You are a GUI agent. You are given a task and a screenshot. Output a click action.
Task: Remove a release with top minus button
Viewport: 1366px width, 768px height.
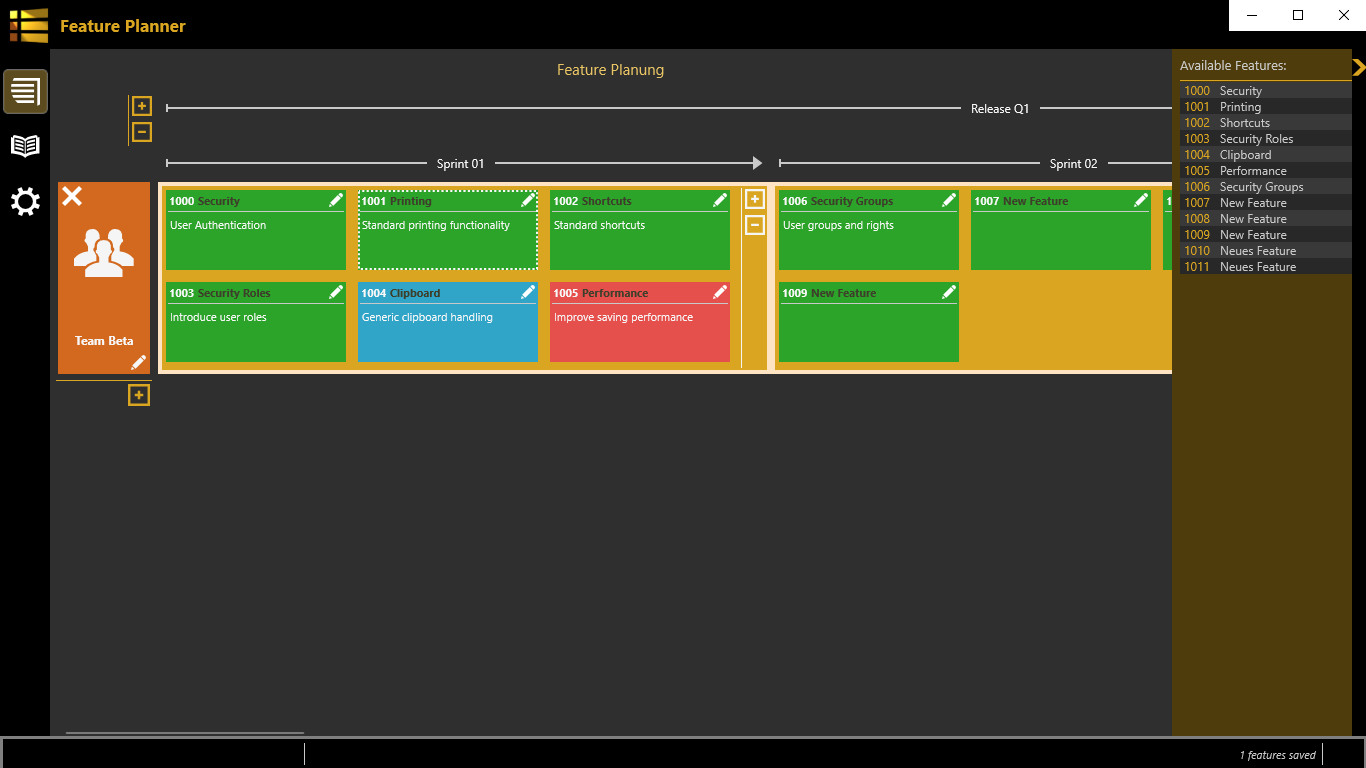point(142,132)
